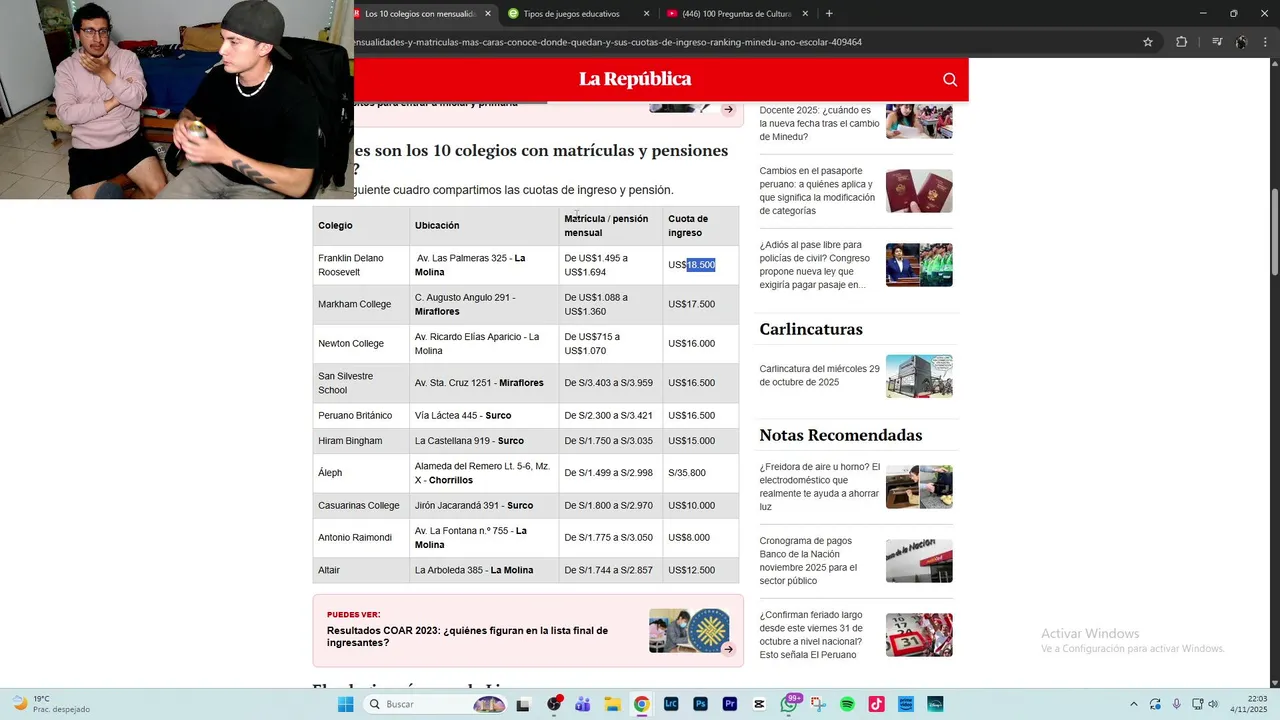This screenshot has height=720, width=1280.
Task: Click the microphone tray icon
Action: [x=1177, y=704]
